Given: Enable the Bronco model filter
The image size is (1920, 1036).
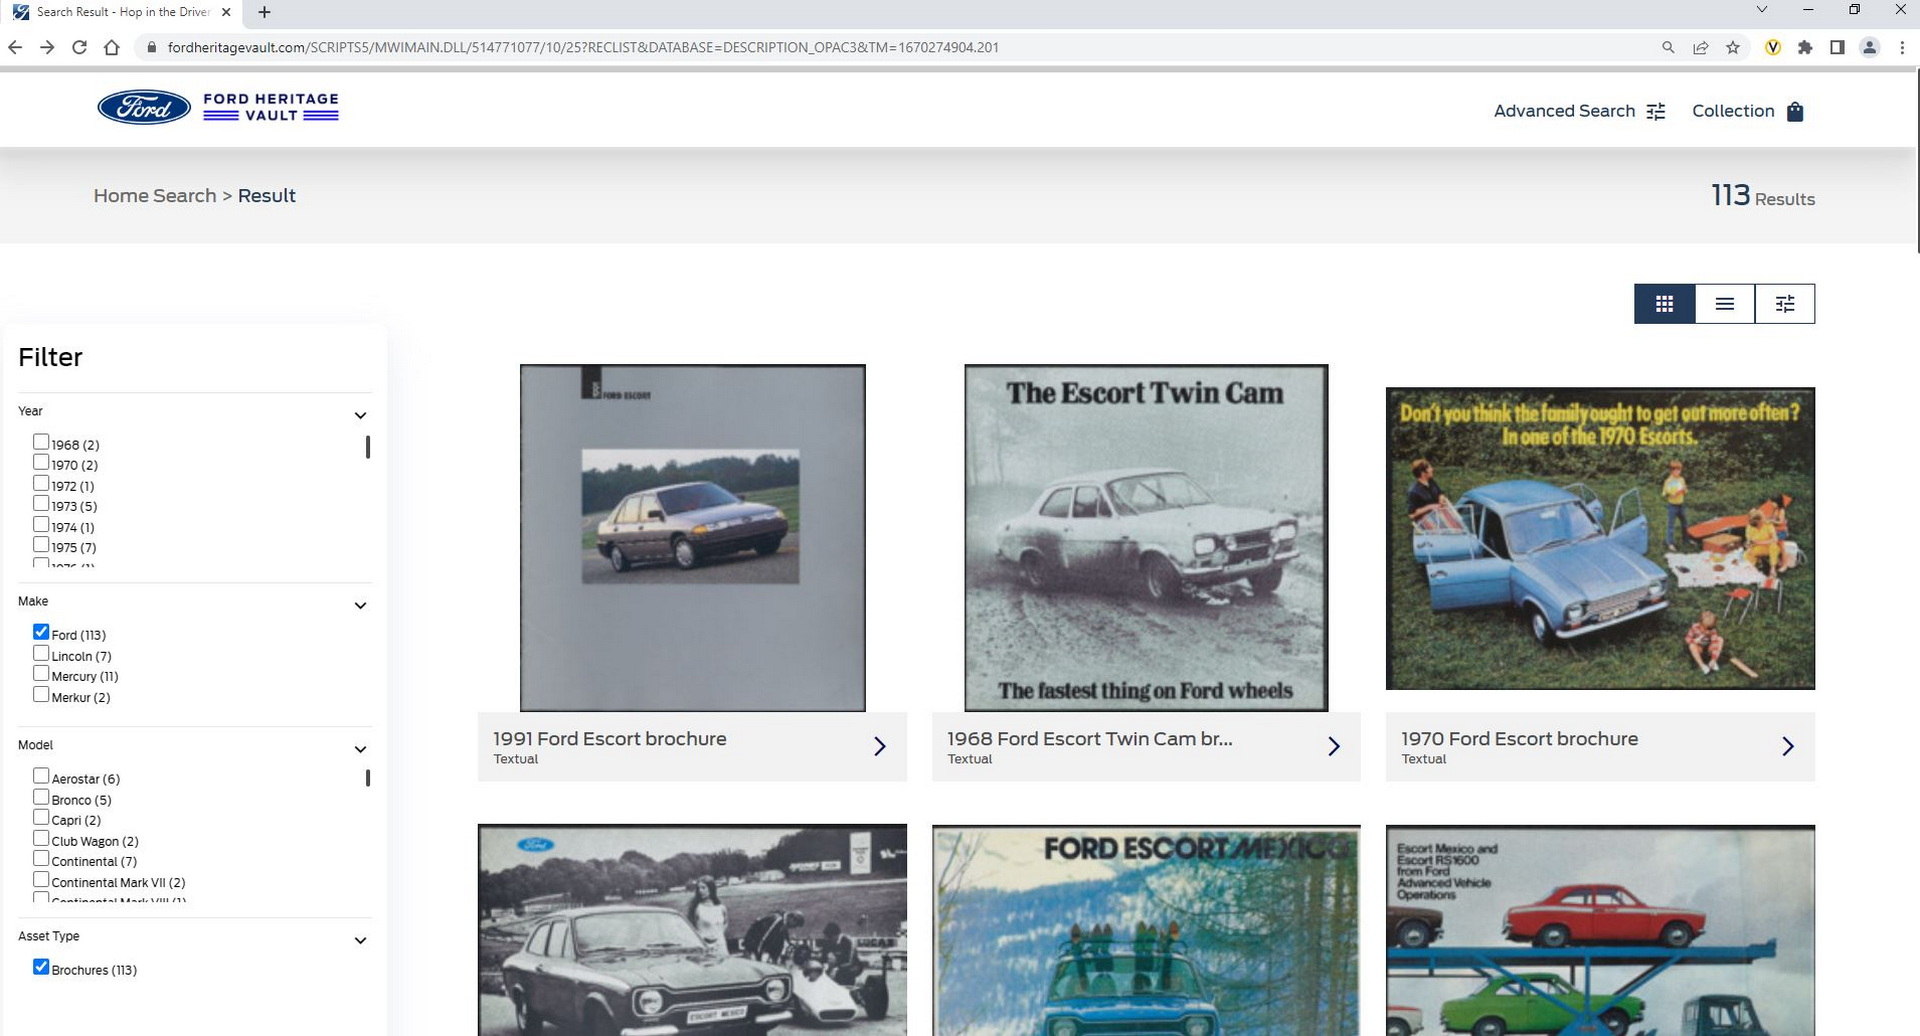Looking at the screenshot, I should point(41,797).
